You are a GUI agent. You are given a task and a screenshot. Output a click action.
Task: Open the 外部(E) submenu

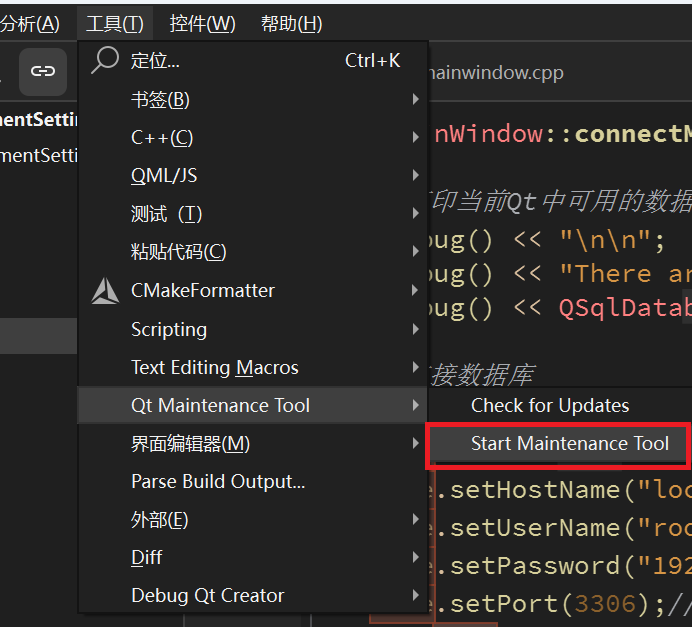click(252, 520)
